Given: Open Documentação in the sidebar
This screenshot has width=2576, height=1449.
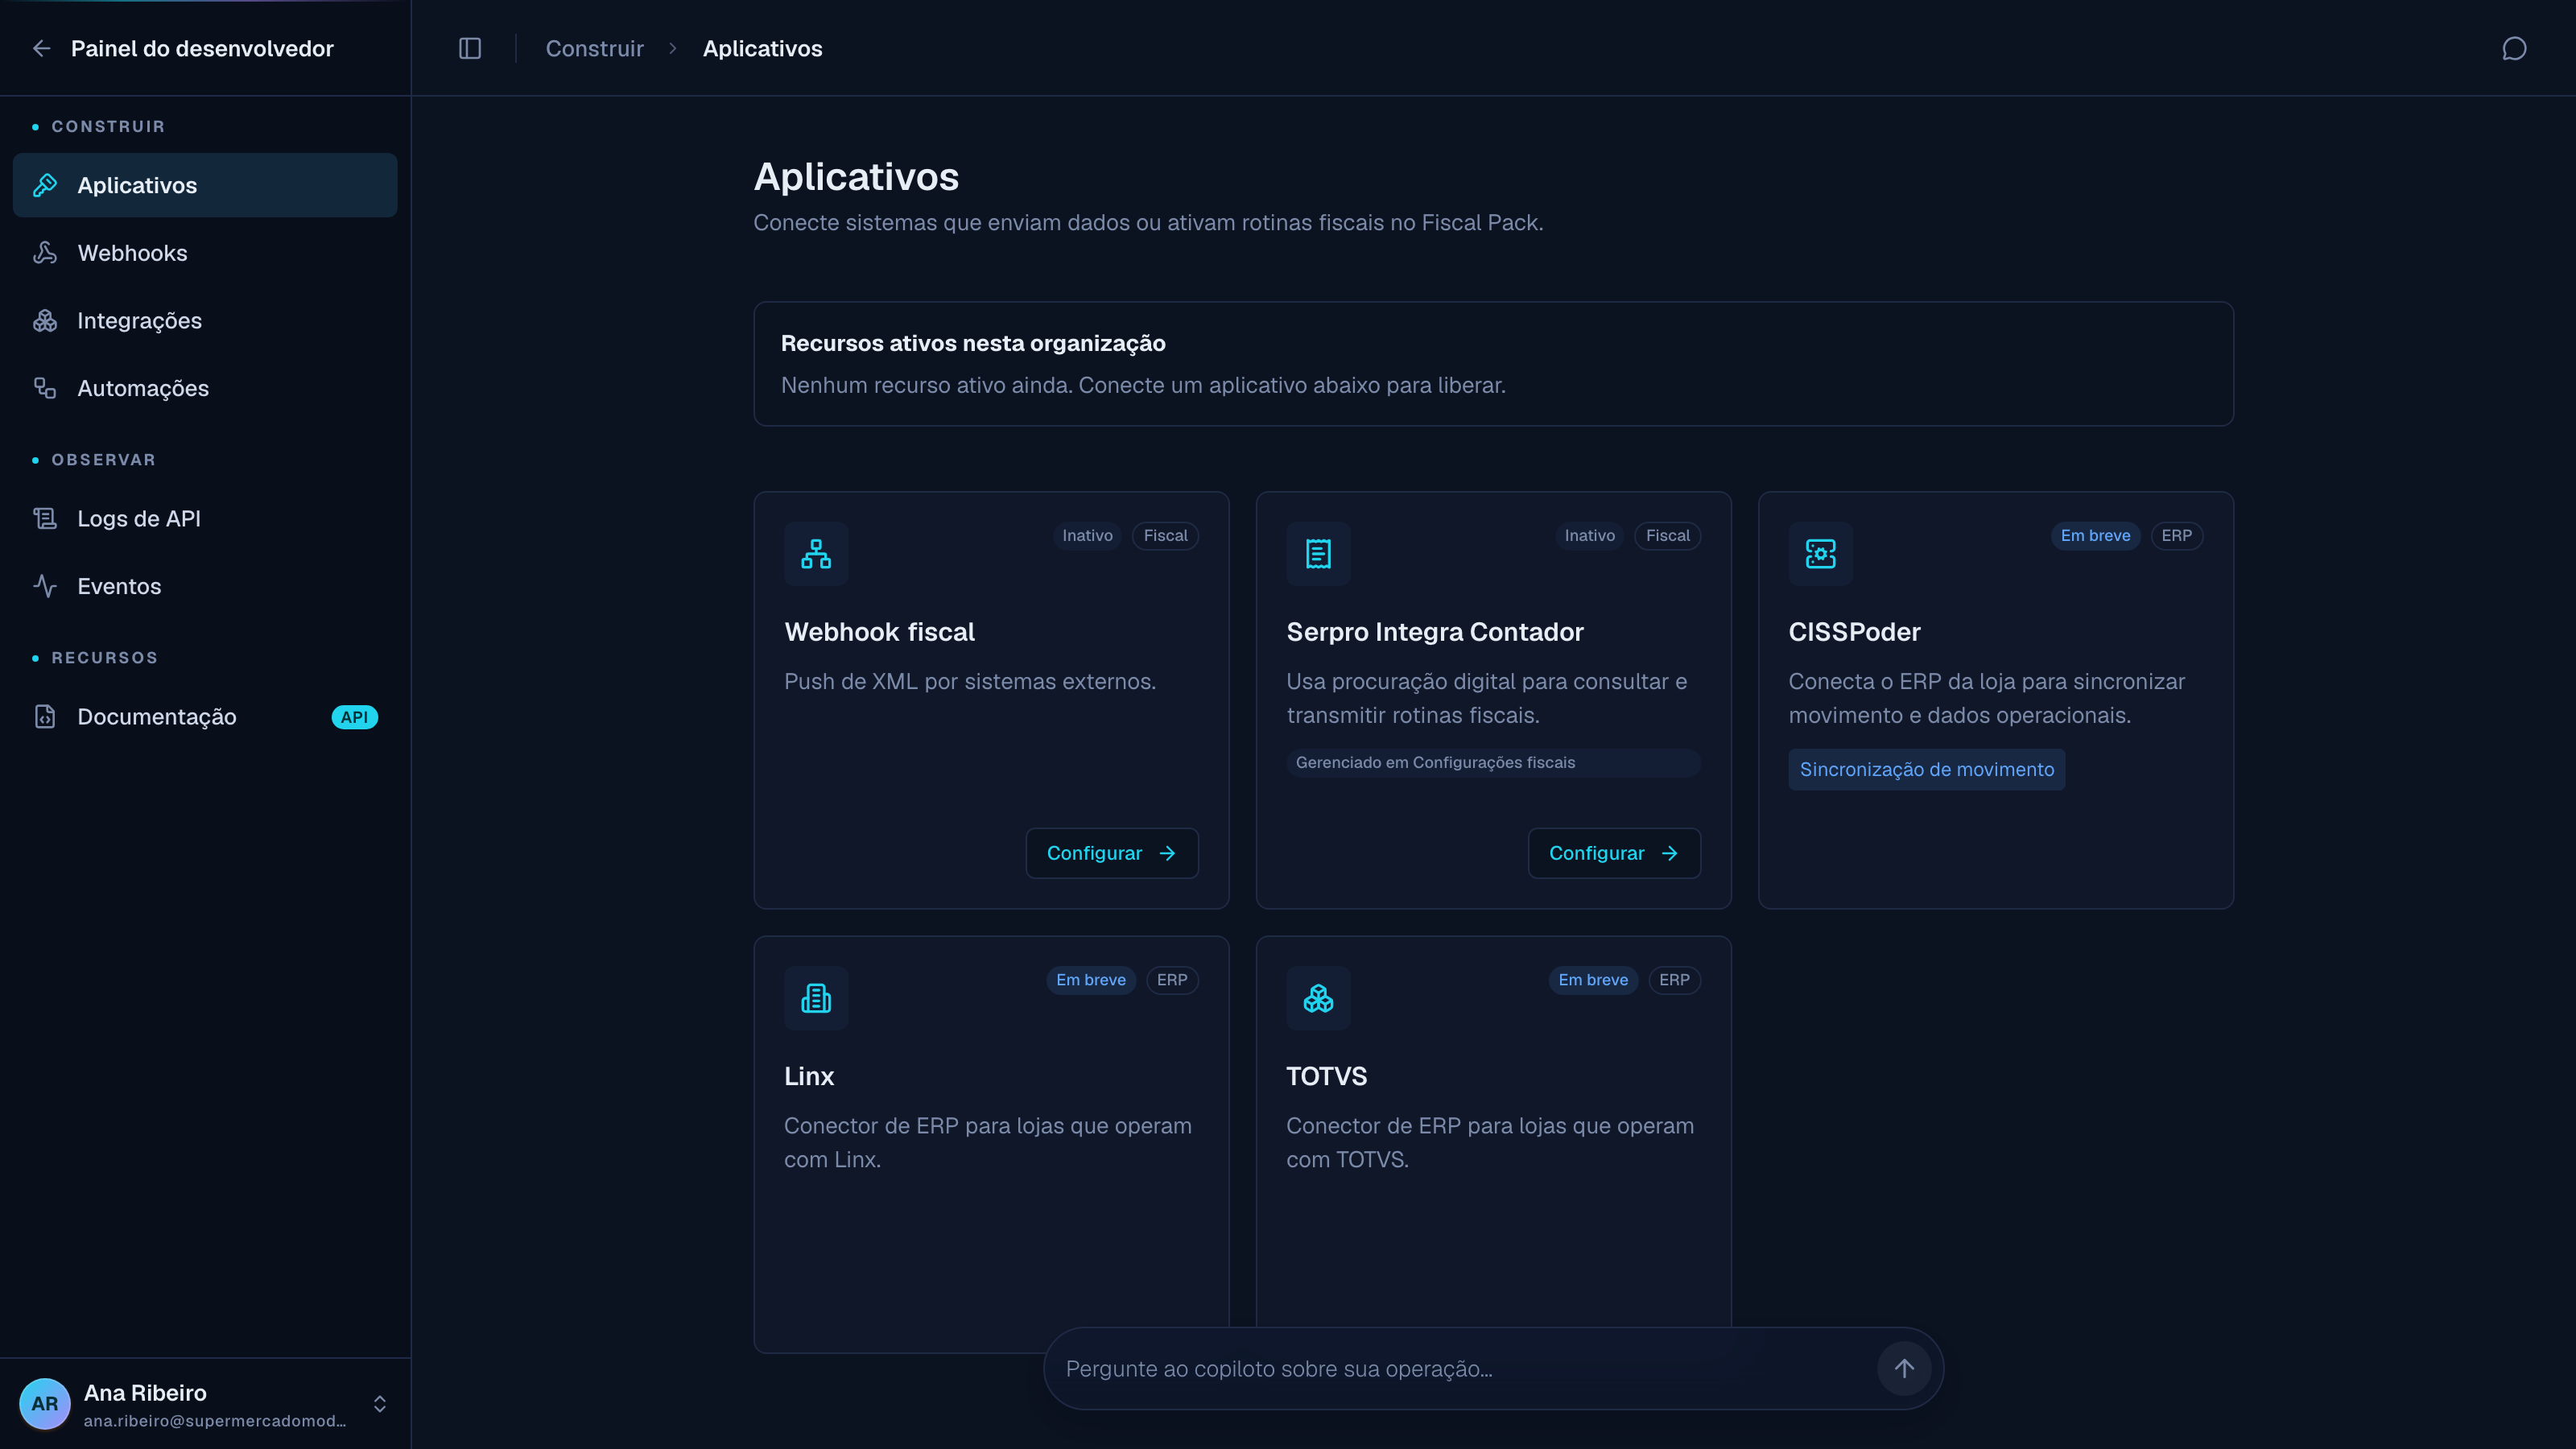Looking at the screenshot, I should point(205,716).
